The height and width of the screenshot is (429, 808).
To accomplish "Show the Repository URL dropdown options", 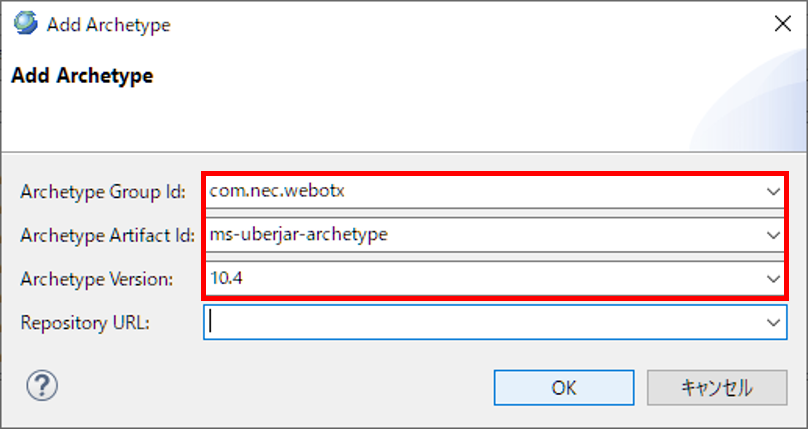I will (772, 323).
